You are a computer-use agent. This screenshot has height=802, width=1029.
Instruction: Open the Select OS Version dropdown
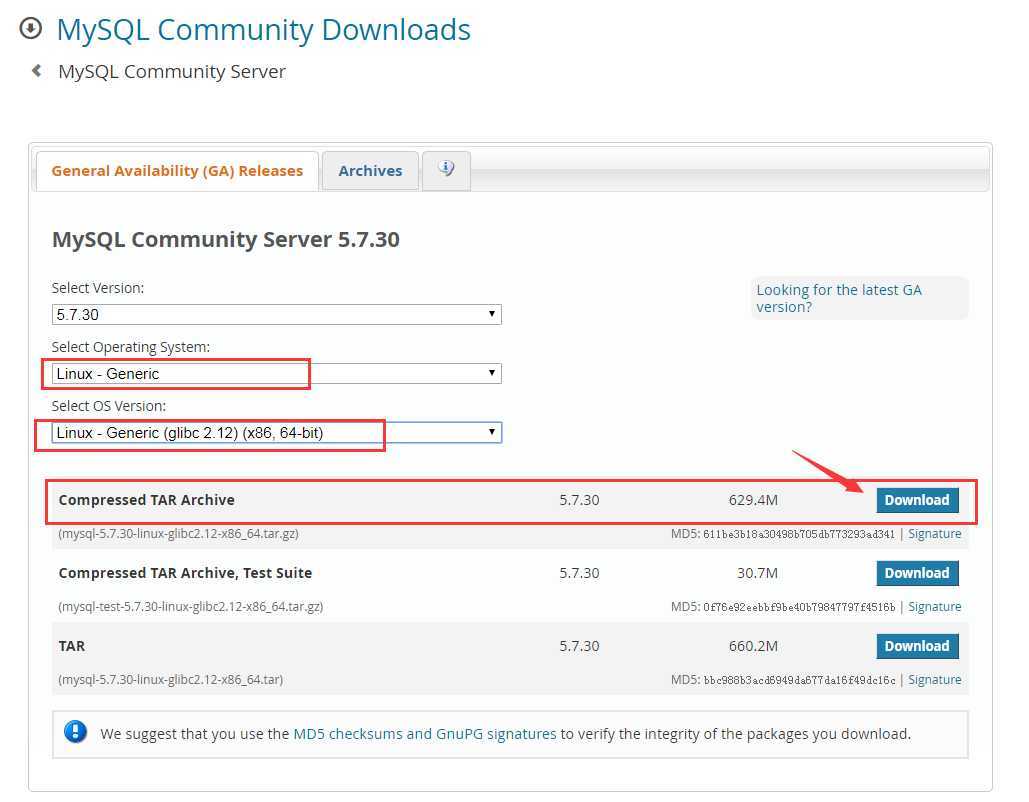point(276,433)
